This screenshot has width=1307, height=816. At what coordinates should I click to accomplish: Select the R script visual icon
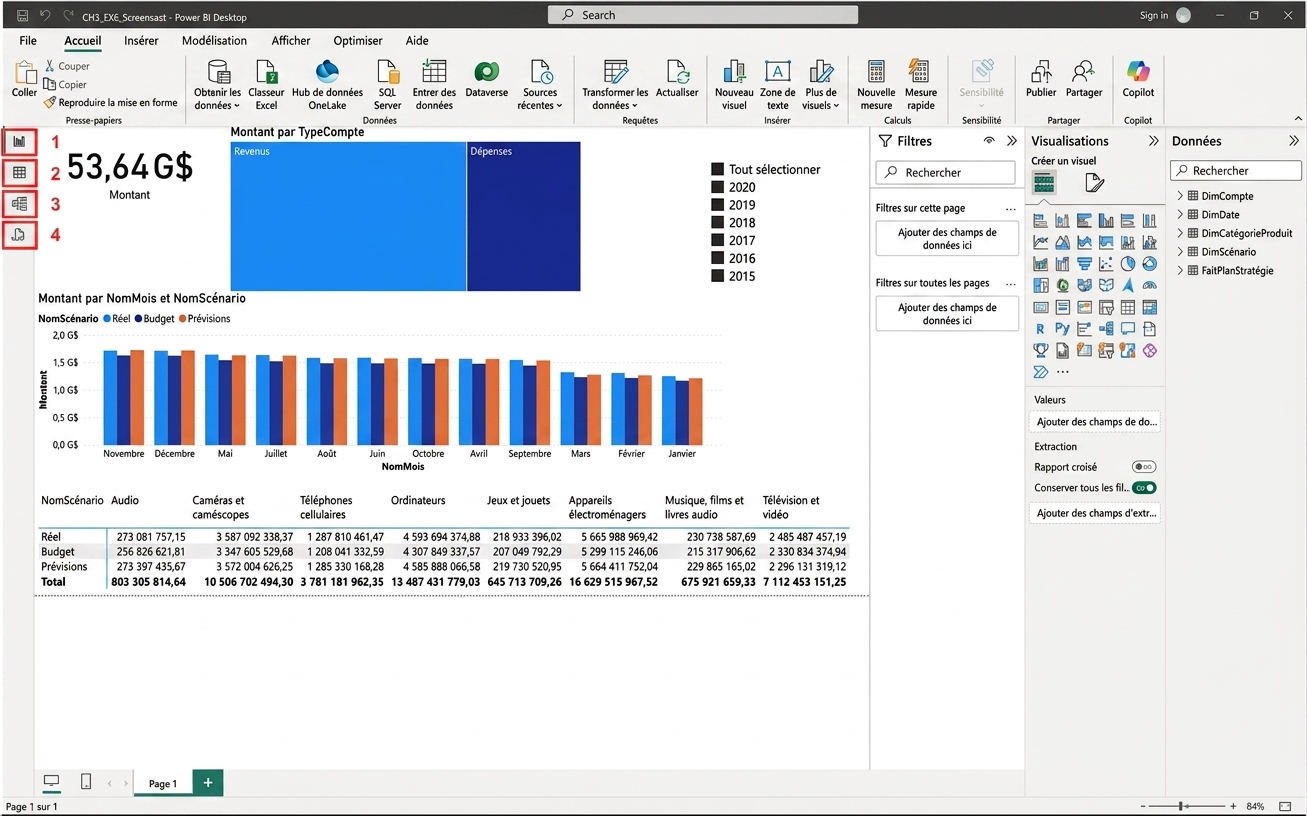click(1040, 328)
